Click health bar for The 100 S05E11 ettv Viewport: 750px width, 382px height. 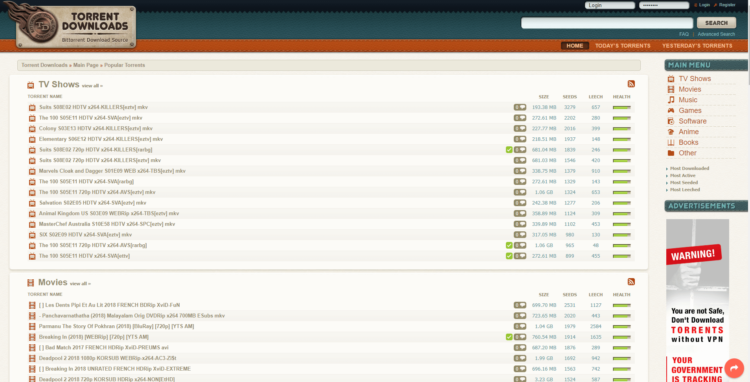pyautogui.click(x=621, y=256)
